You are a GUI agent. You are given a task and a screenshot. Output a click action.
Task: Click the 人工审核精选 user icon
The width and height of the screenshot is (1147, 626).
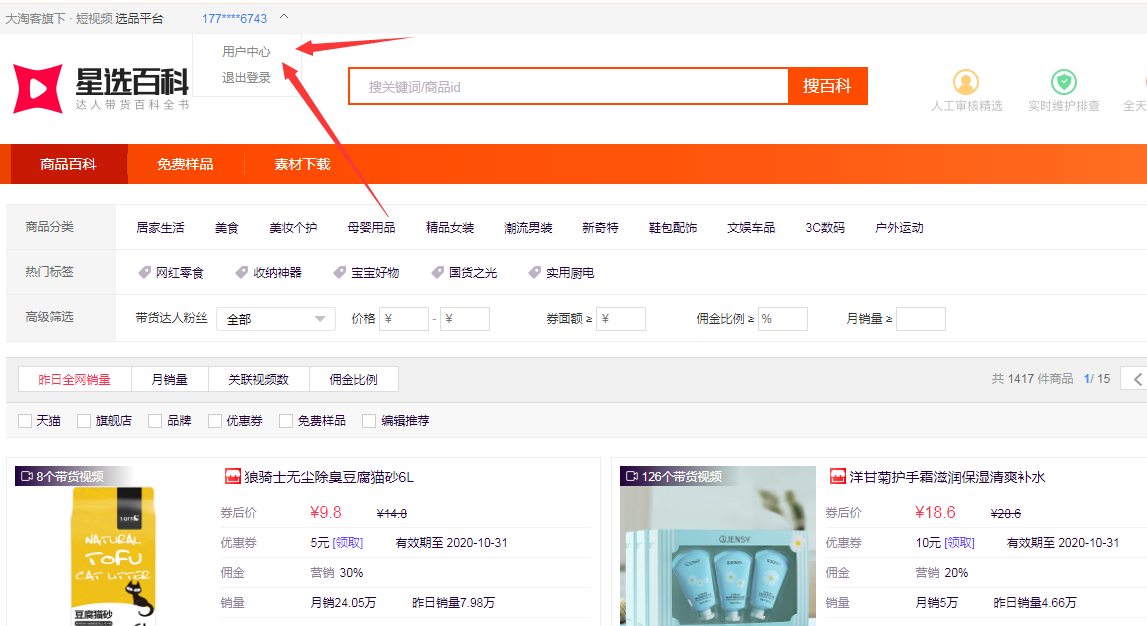(965, 82)
